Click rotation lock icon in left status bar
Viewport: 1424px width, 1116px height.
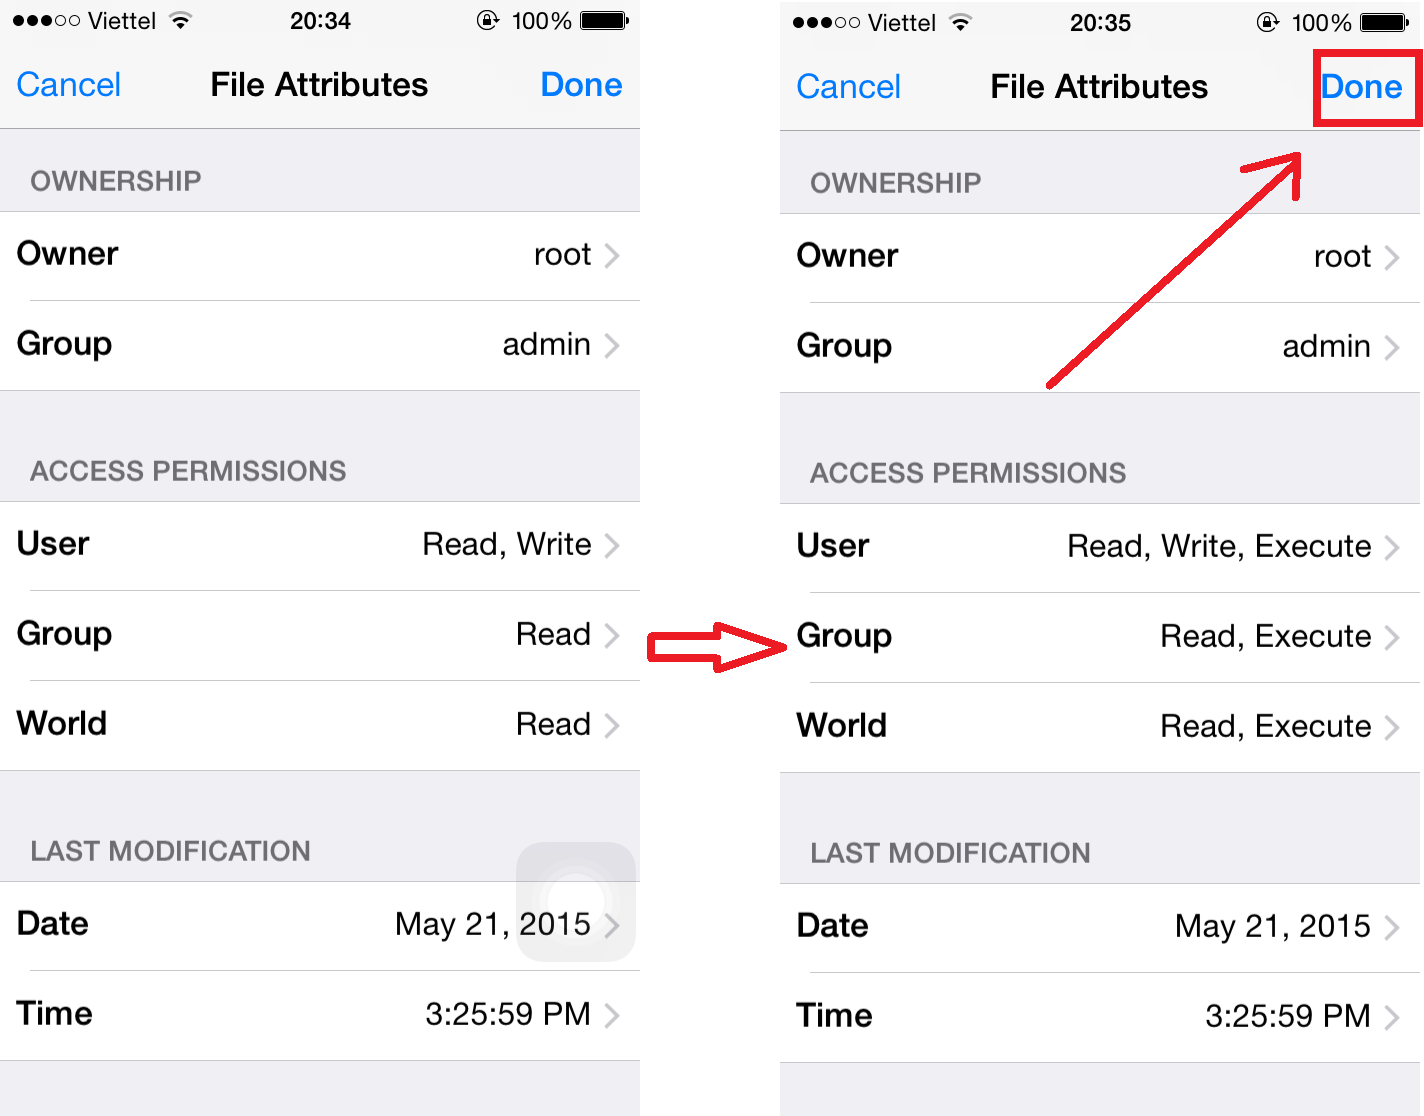point(488,21)
